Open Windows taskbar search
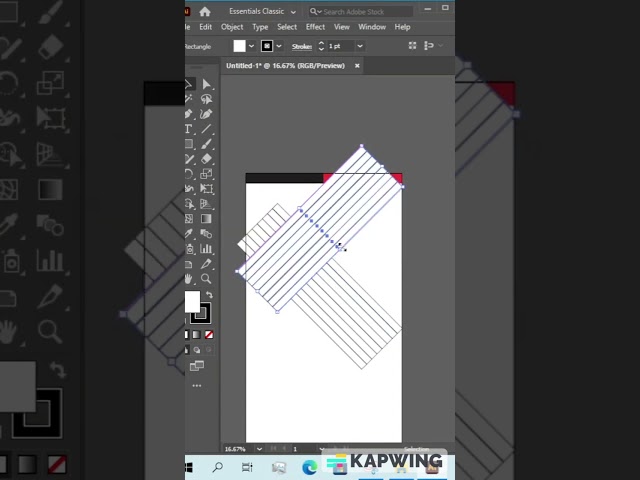 (218, 467)
